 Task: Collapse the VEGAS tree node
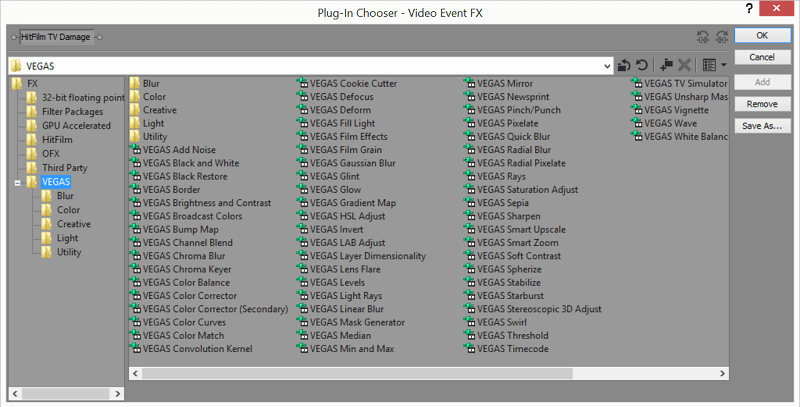pyautogui.click(x=17, y=183)
